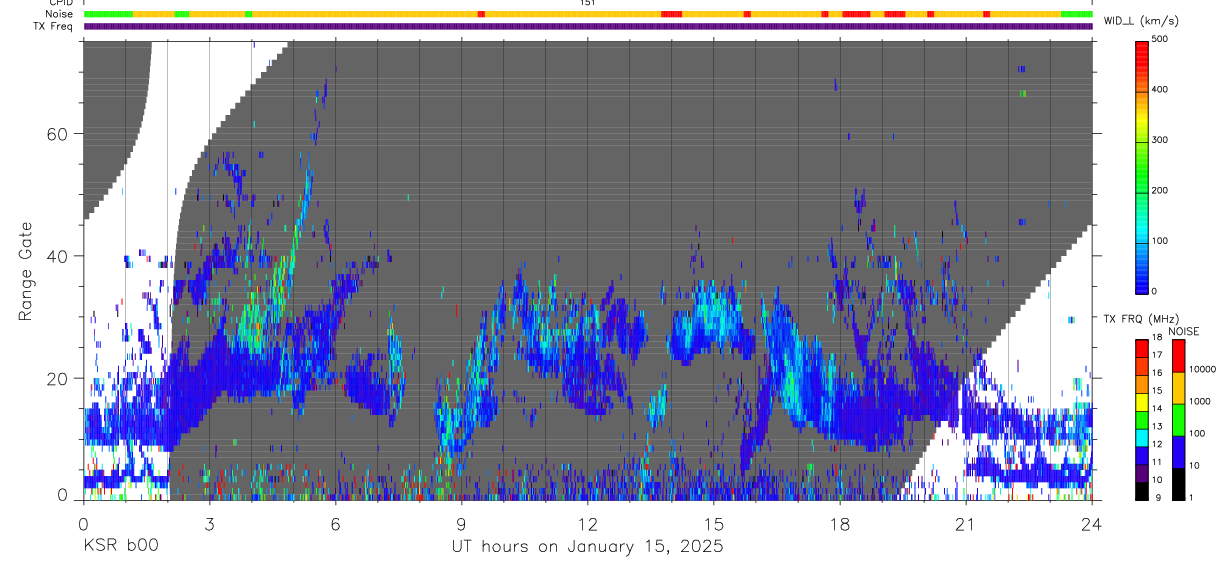Image resolution: width=1228 pixels, height=567 pixels.
Task: Click the purple TX Freq strip
Action: click(588, 26)
